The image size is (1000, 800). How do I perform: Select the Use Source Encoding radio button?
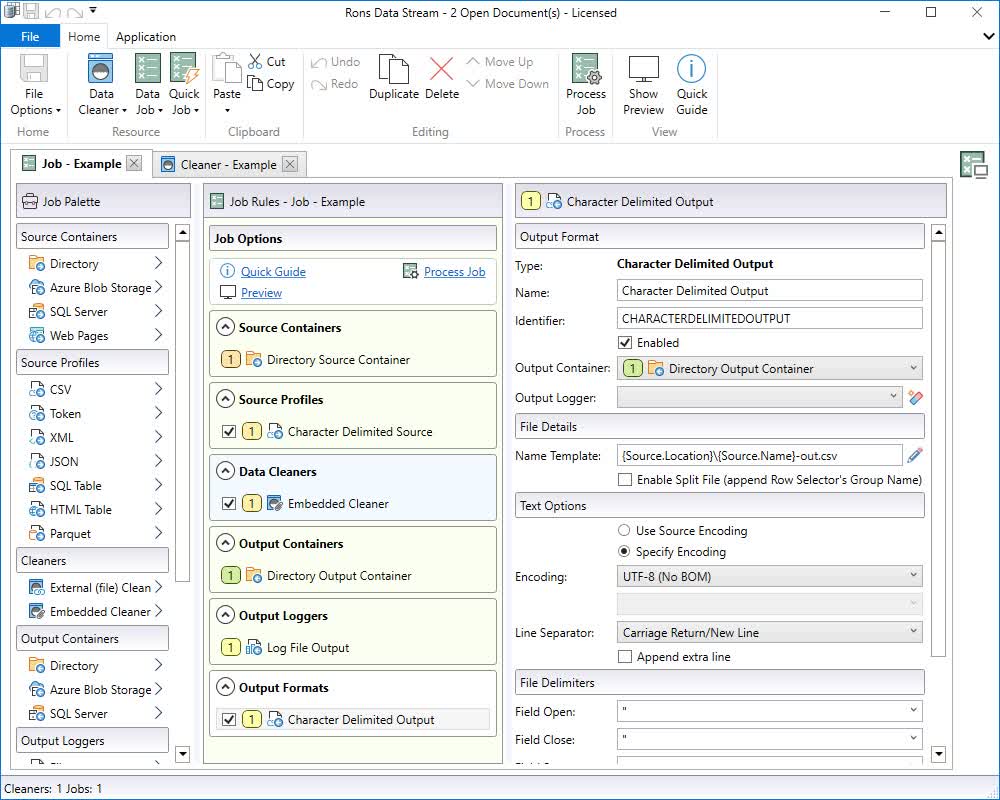[x=623, y=530]
